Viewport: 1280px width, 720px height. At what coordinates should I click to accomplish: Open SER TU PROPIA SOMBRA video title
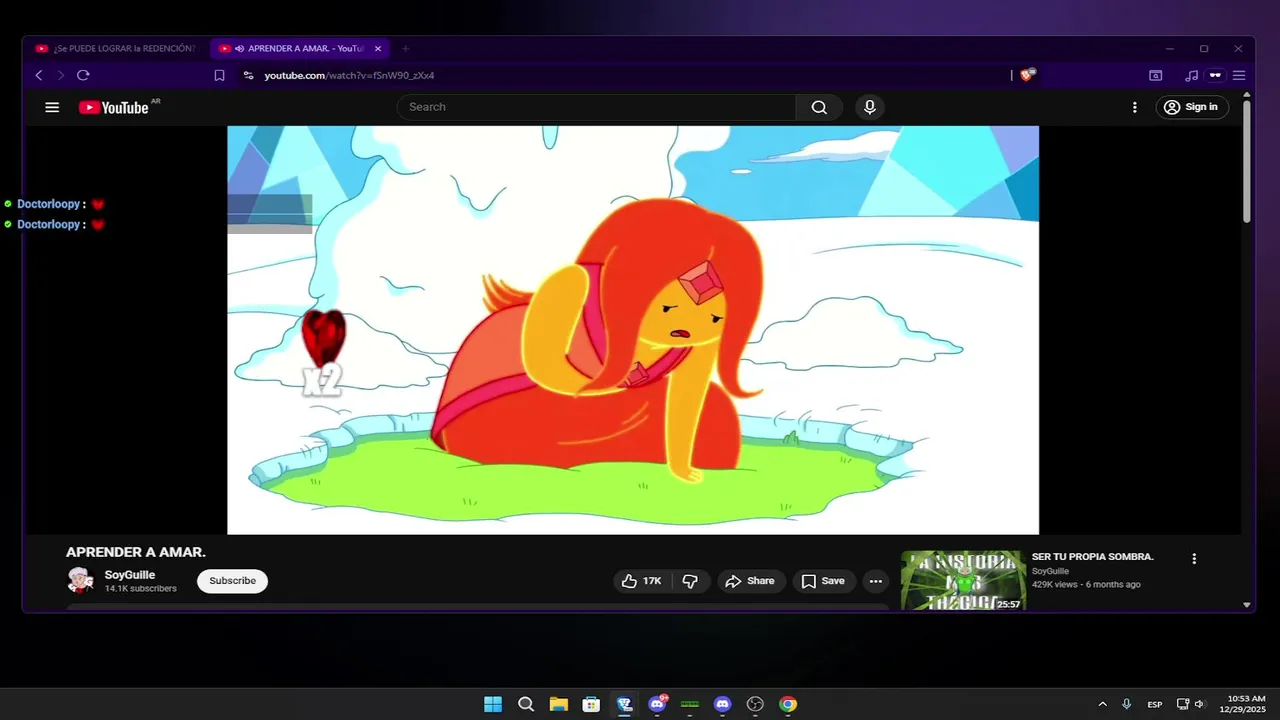pos(1093,557)
